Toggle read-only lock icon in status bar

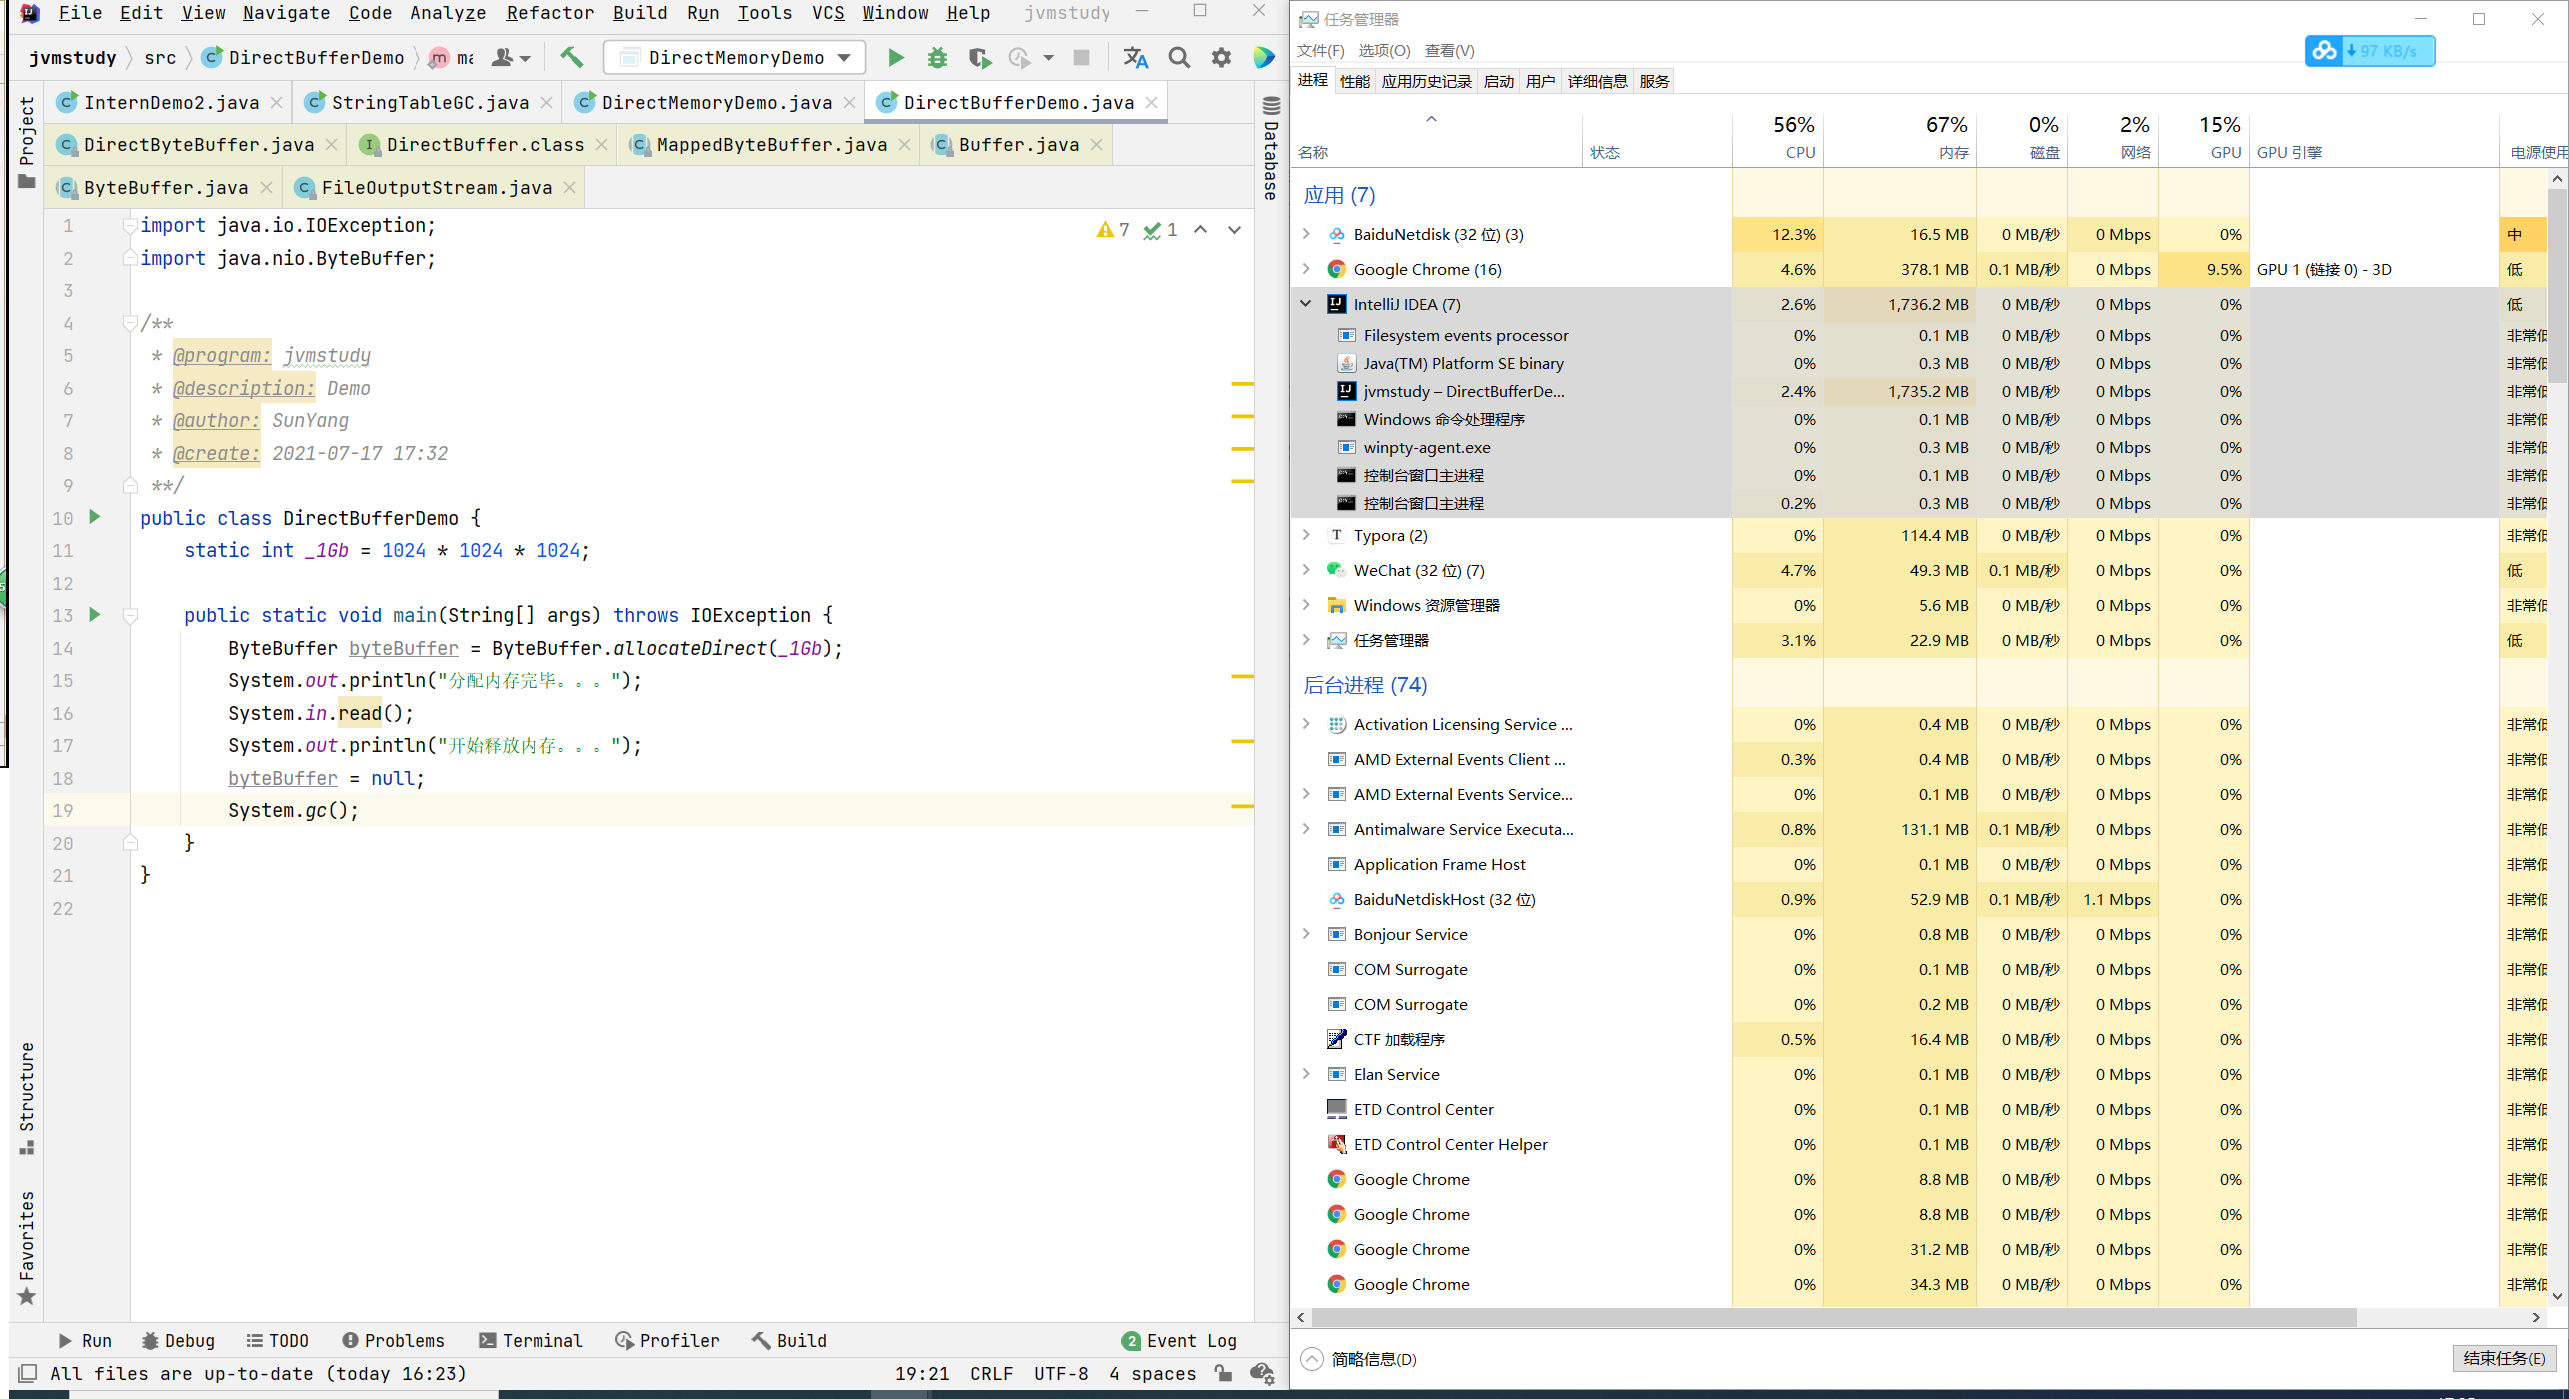coord(1223,1373)
